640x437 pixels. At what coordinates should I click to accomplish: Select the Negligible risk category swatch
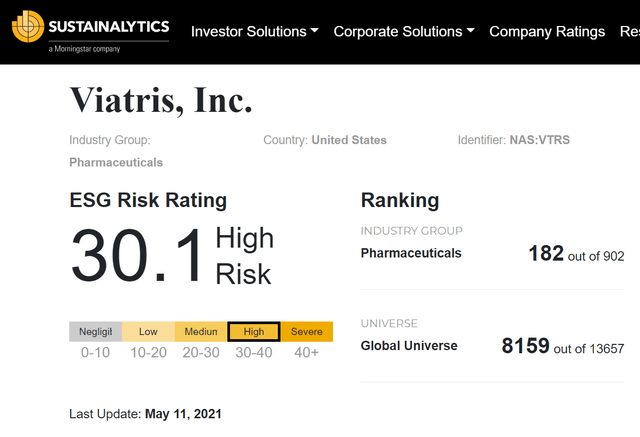[96, 331]
